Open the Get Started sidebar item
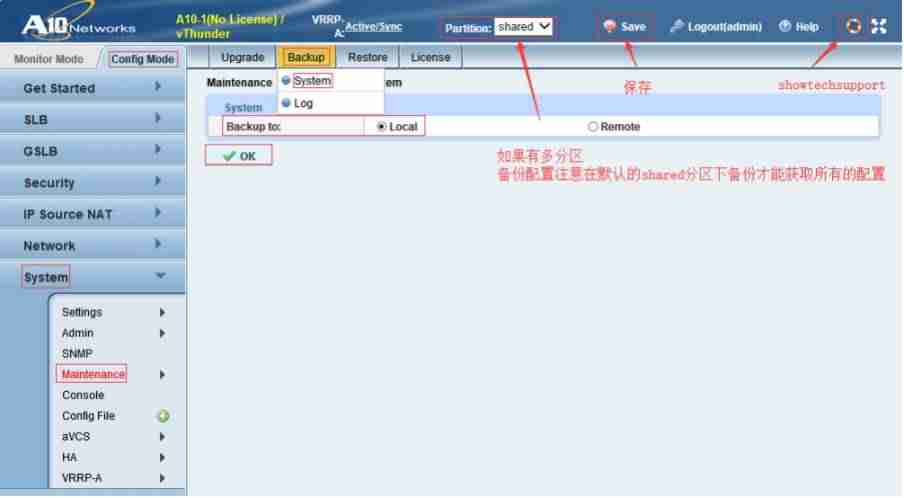Image resolution: width=904 pixels, height=498 pixels. pos(92,88)
